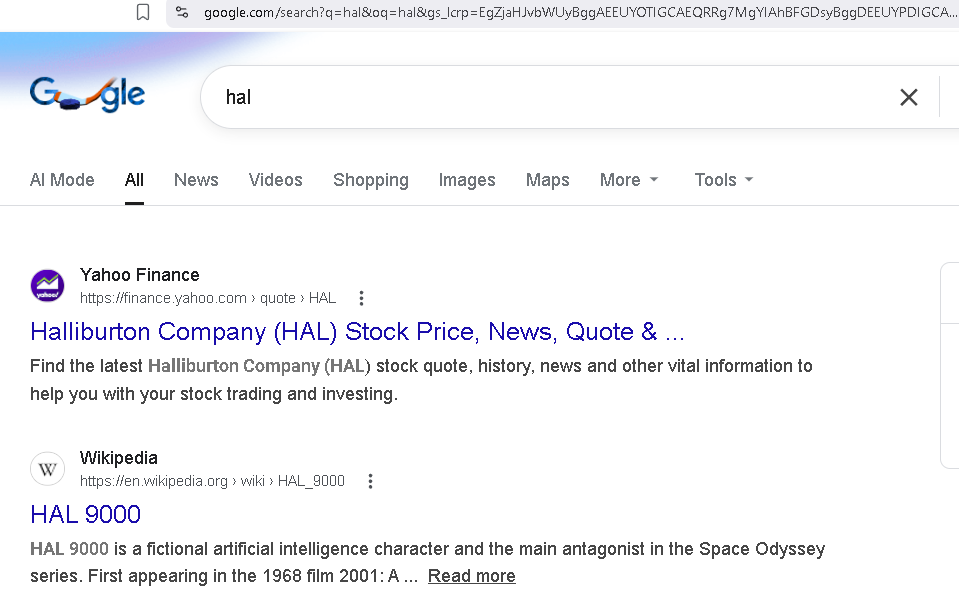Switch to the Images tab
Screen dimensions: 959x616
click(x=467, y=180)
